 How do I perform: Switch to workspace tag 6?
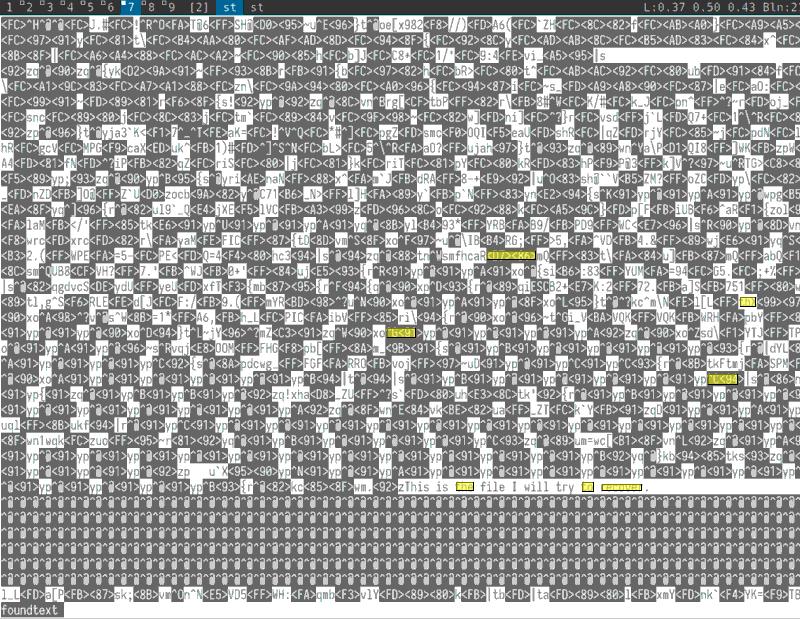(x=108, y=7)
